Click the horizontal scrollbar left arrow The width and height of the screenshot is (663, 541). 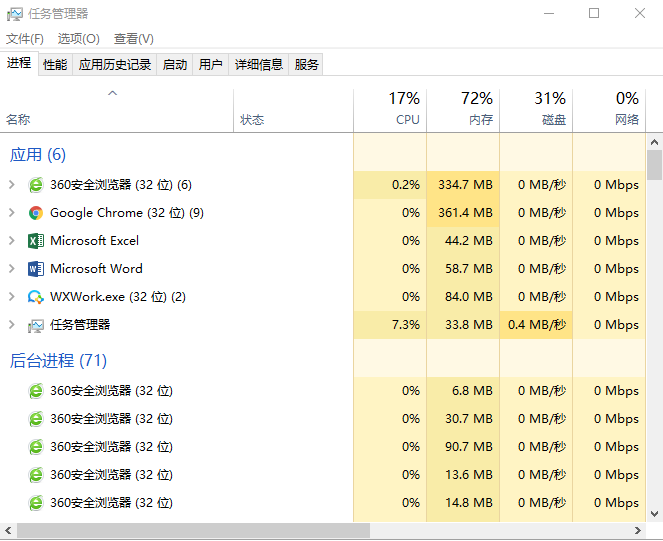pyautogui.click(x=8, y=530)
